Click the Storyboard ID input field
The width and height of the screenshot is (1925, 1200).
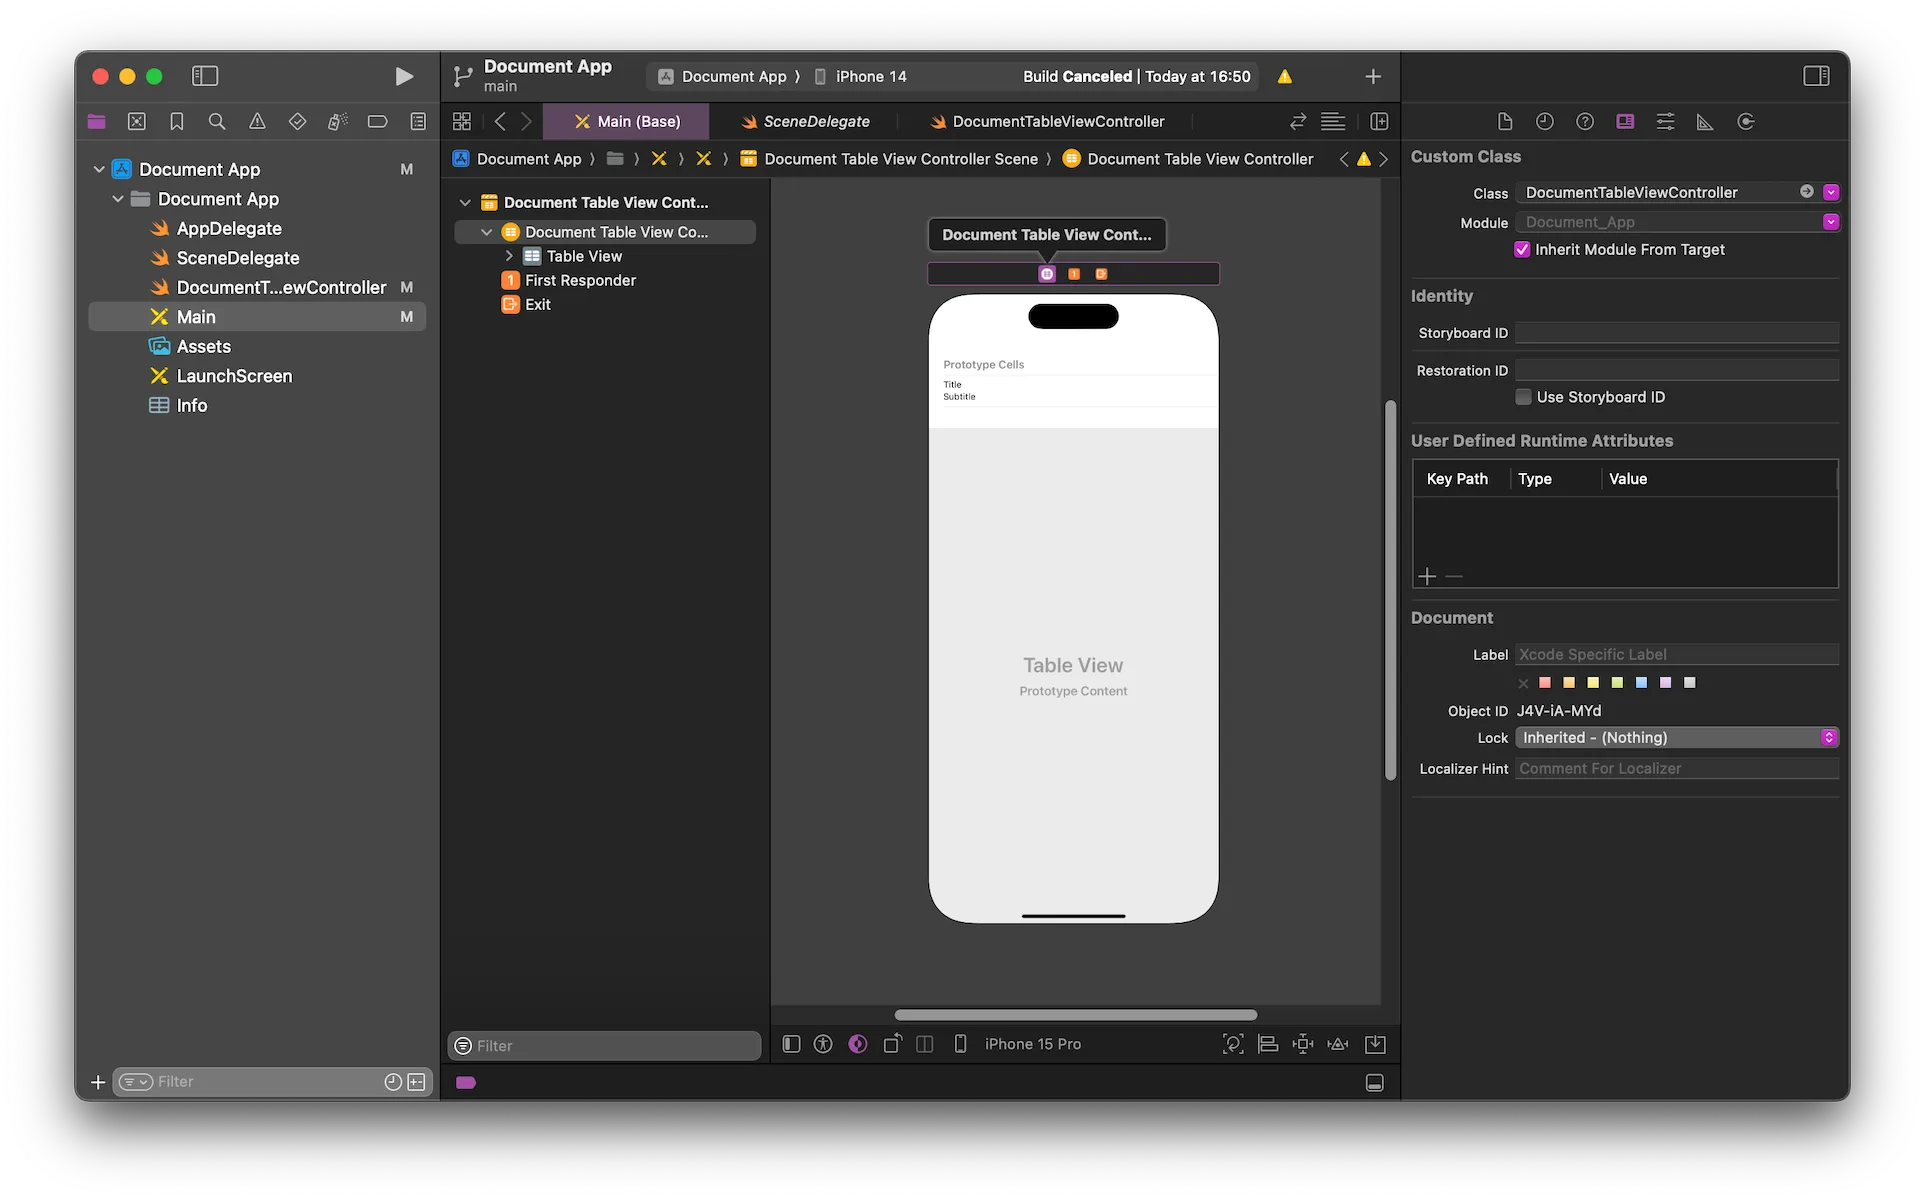click(1676, 333)
